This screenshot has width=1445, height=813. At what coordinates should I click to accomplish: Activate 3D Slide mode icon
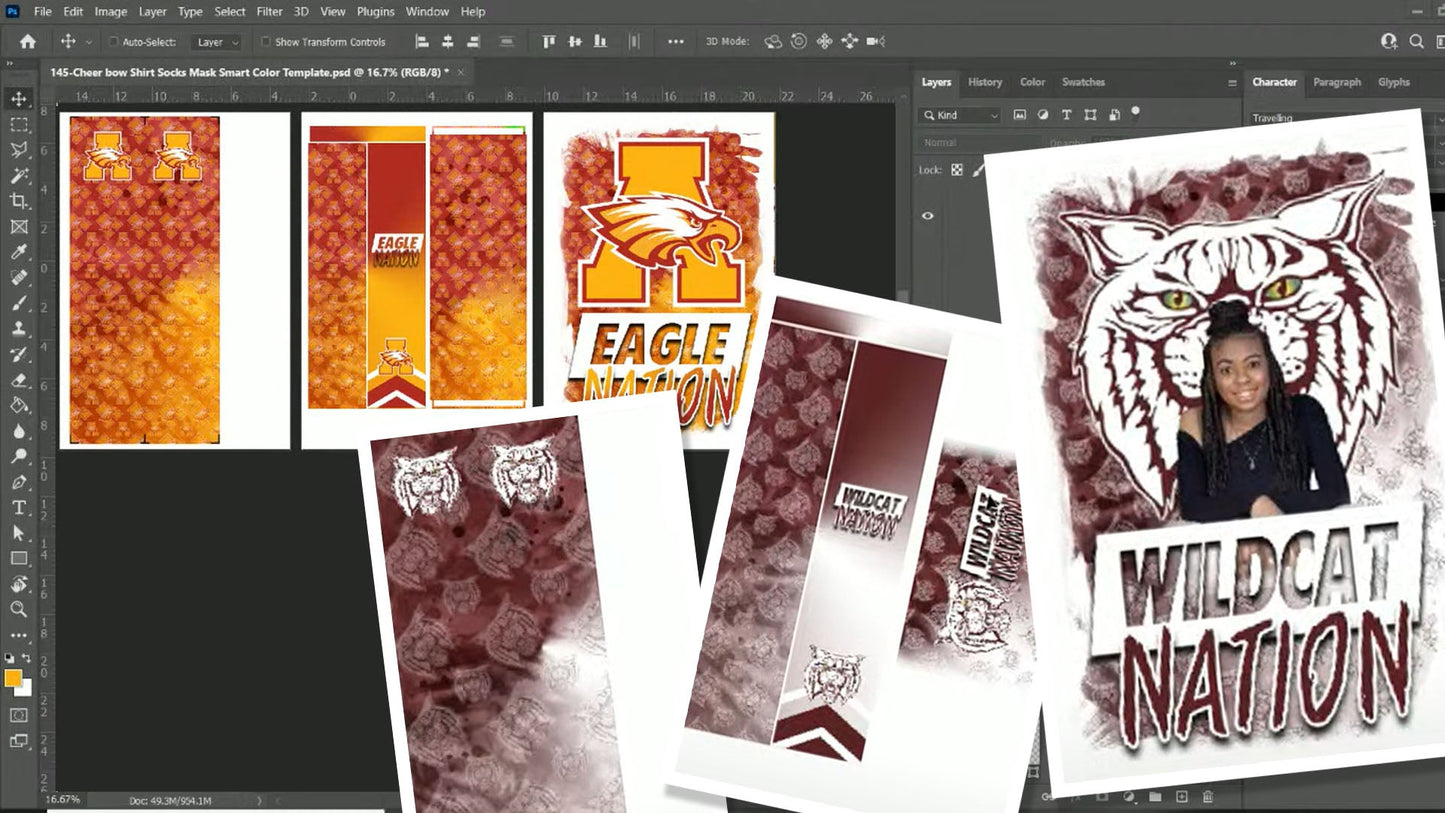pyautogui.click(x=850, y=42)
